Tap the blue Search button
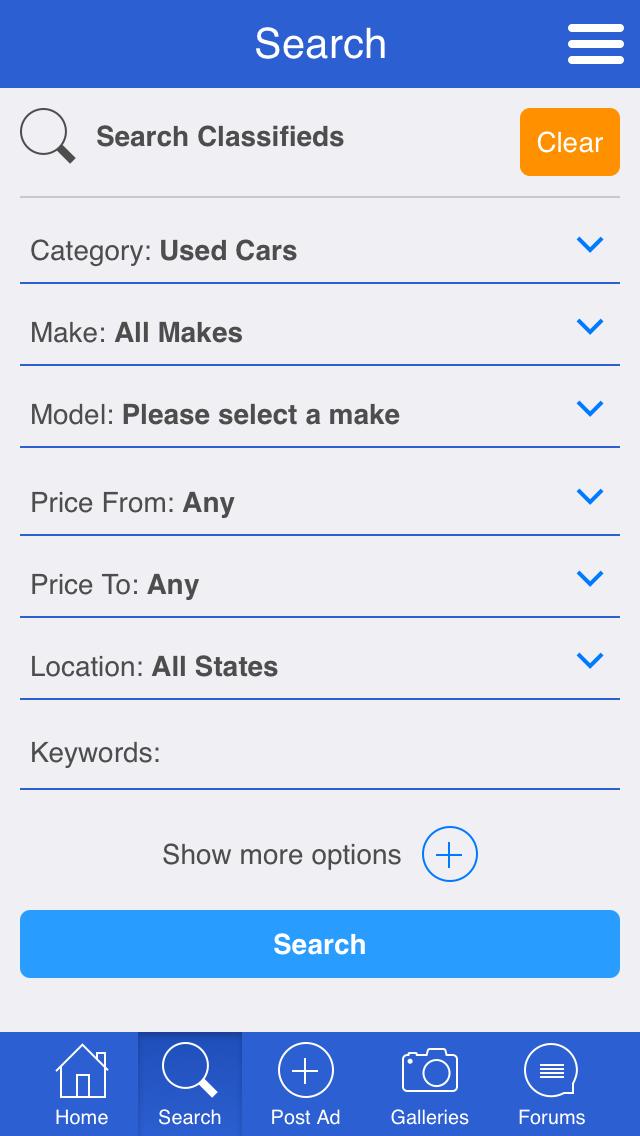Viewport: 640px width, 1136px height. 320,944
